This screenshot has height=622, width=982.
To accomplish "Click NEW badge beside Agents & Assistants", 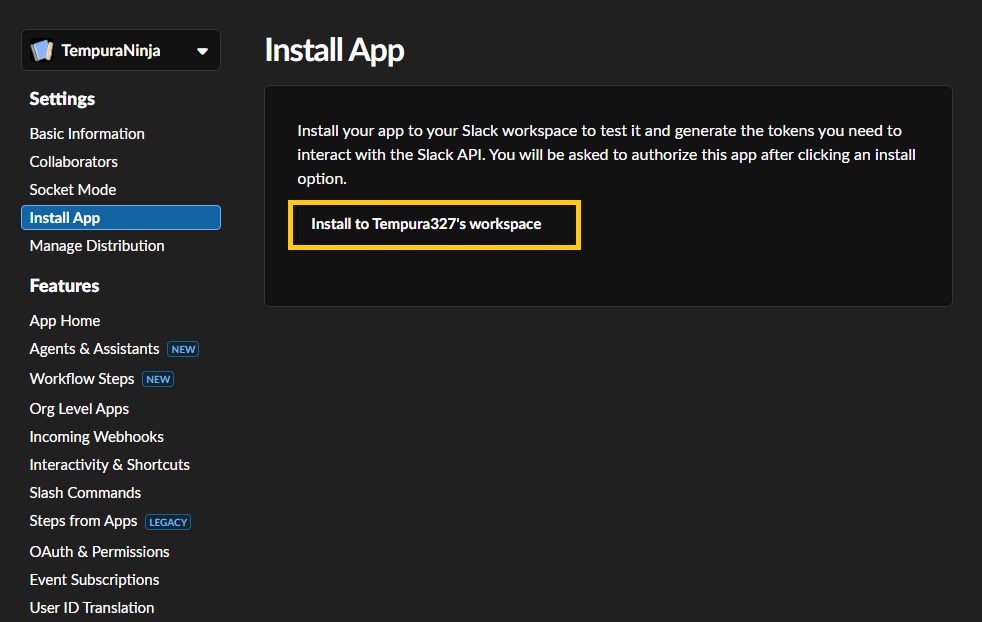I will [183, 350].
